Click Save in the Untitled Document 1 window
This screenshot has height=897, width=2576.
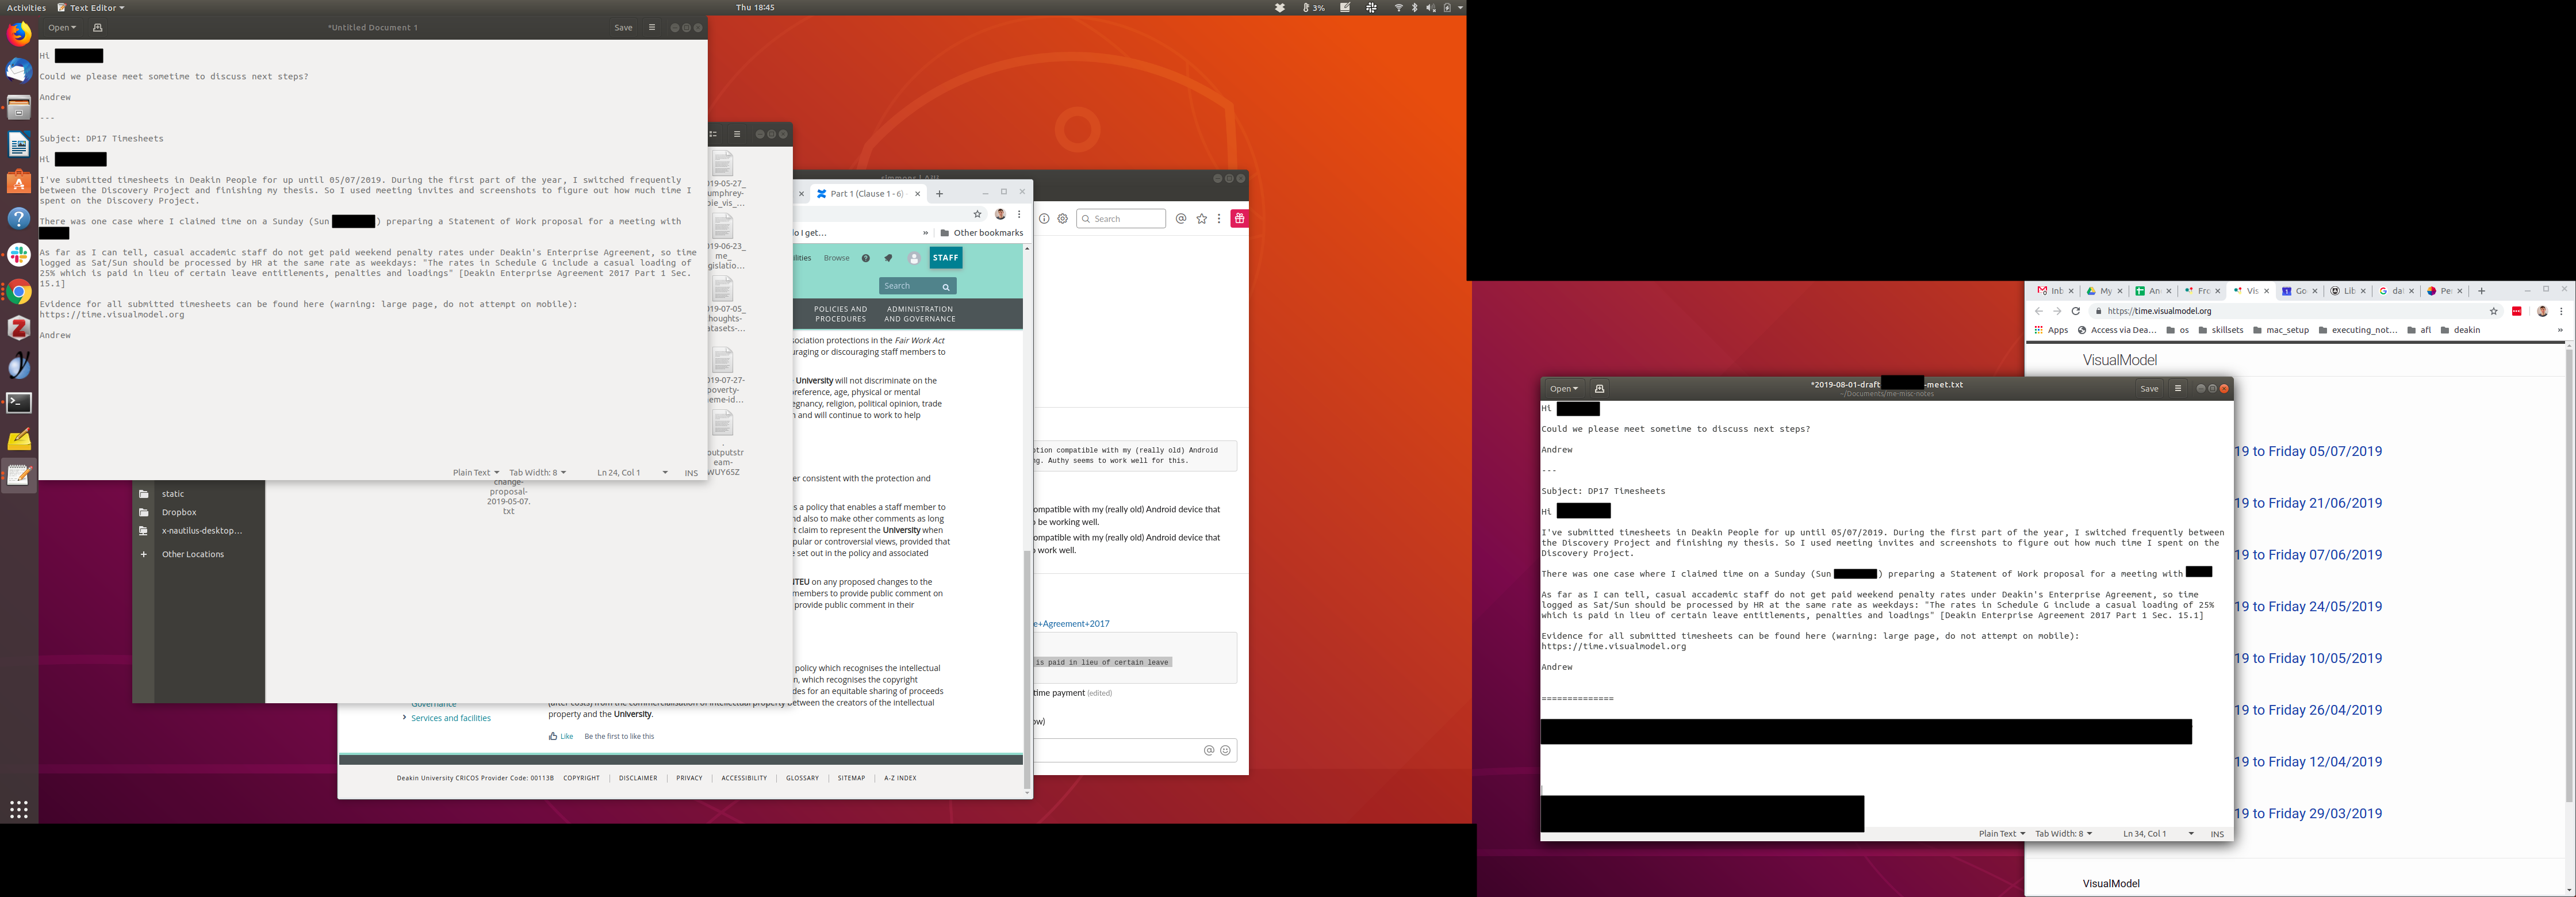[623, 28]
